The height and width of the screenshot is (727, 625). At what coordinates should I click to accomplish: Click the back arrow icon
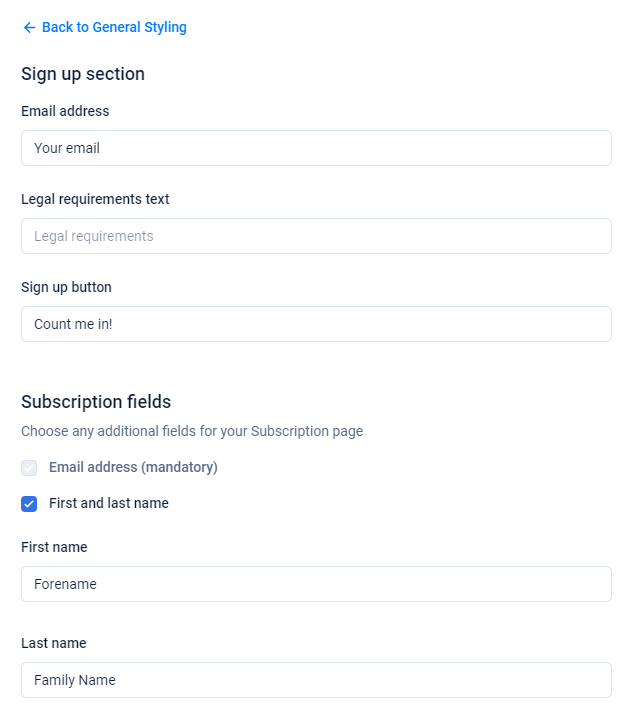point(29,28)
